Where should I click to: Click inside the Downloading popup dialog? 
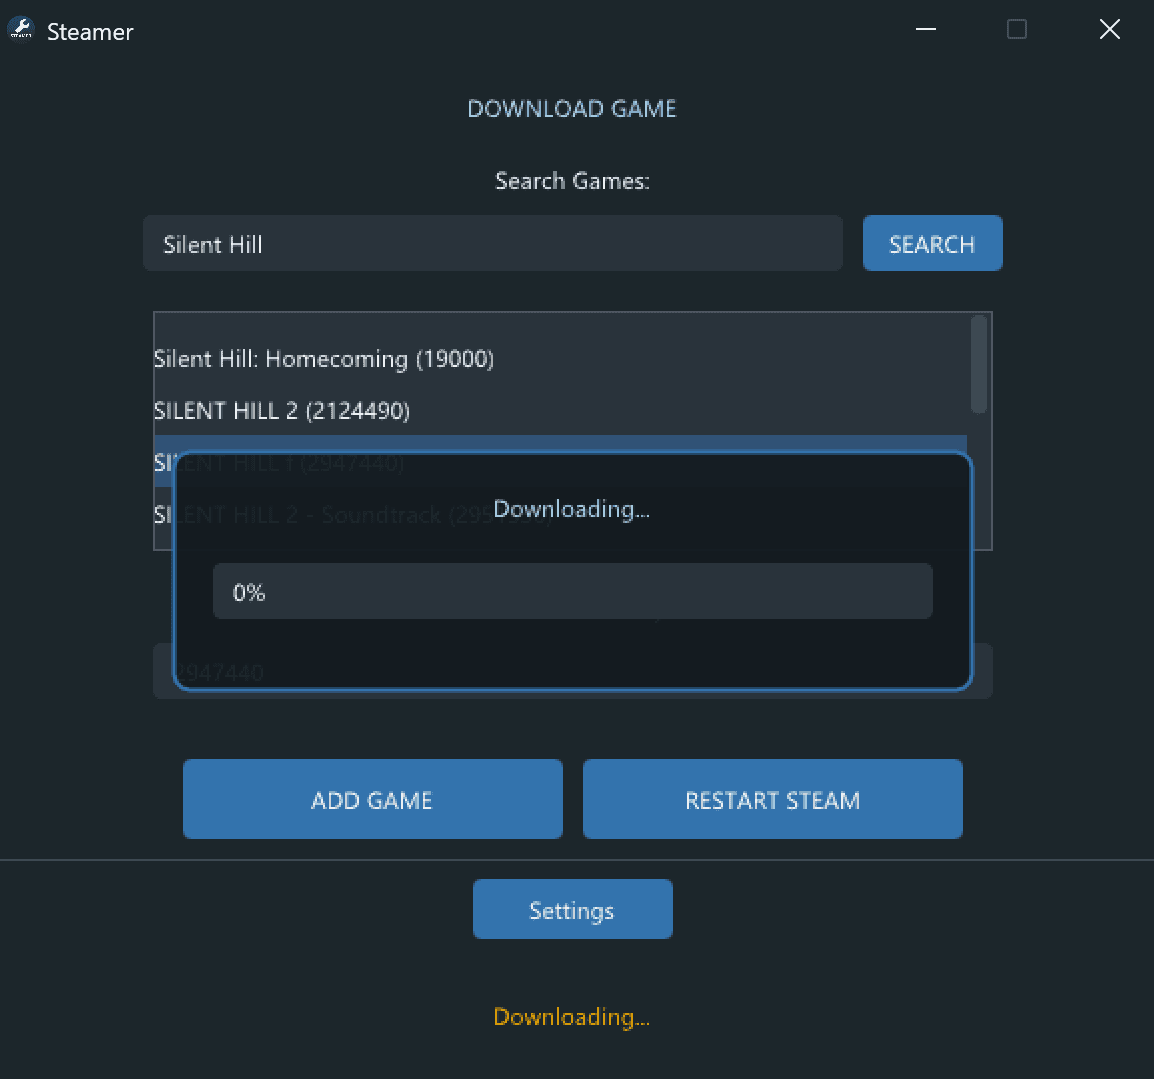[x=572, y=640]
